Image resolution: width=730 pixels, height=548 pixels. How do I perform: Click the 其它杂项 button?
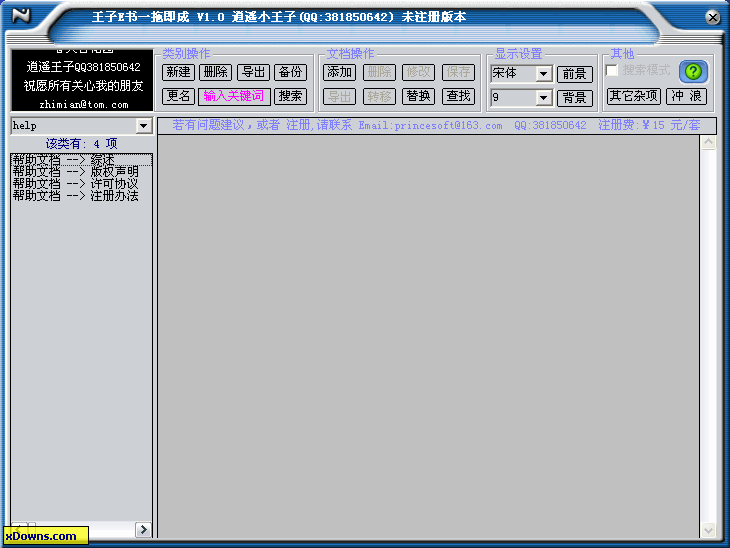pyautogui.click(x=634, y=96)
